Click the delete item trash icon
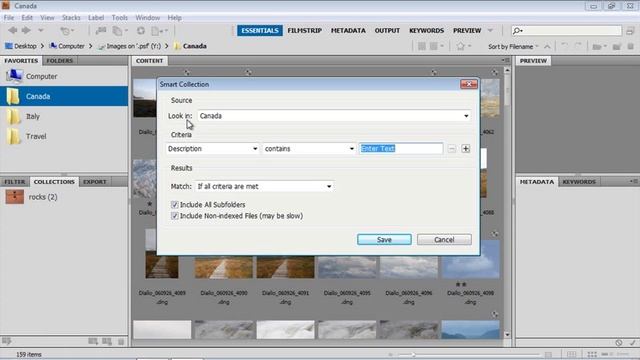This screenshot has width=640, height=360. [631, 47]
